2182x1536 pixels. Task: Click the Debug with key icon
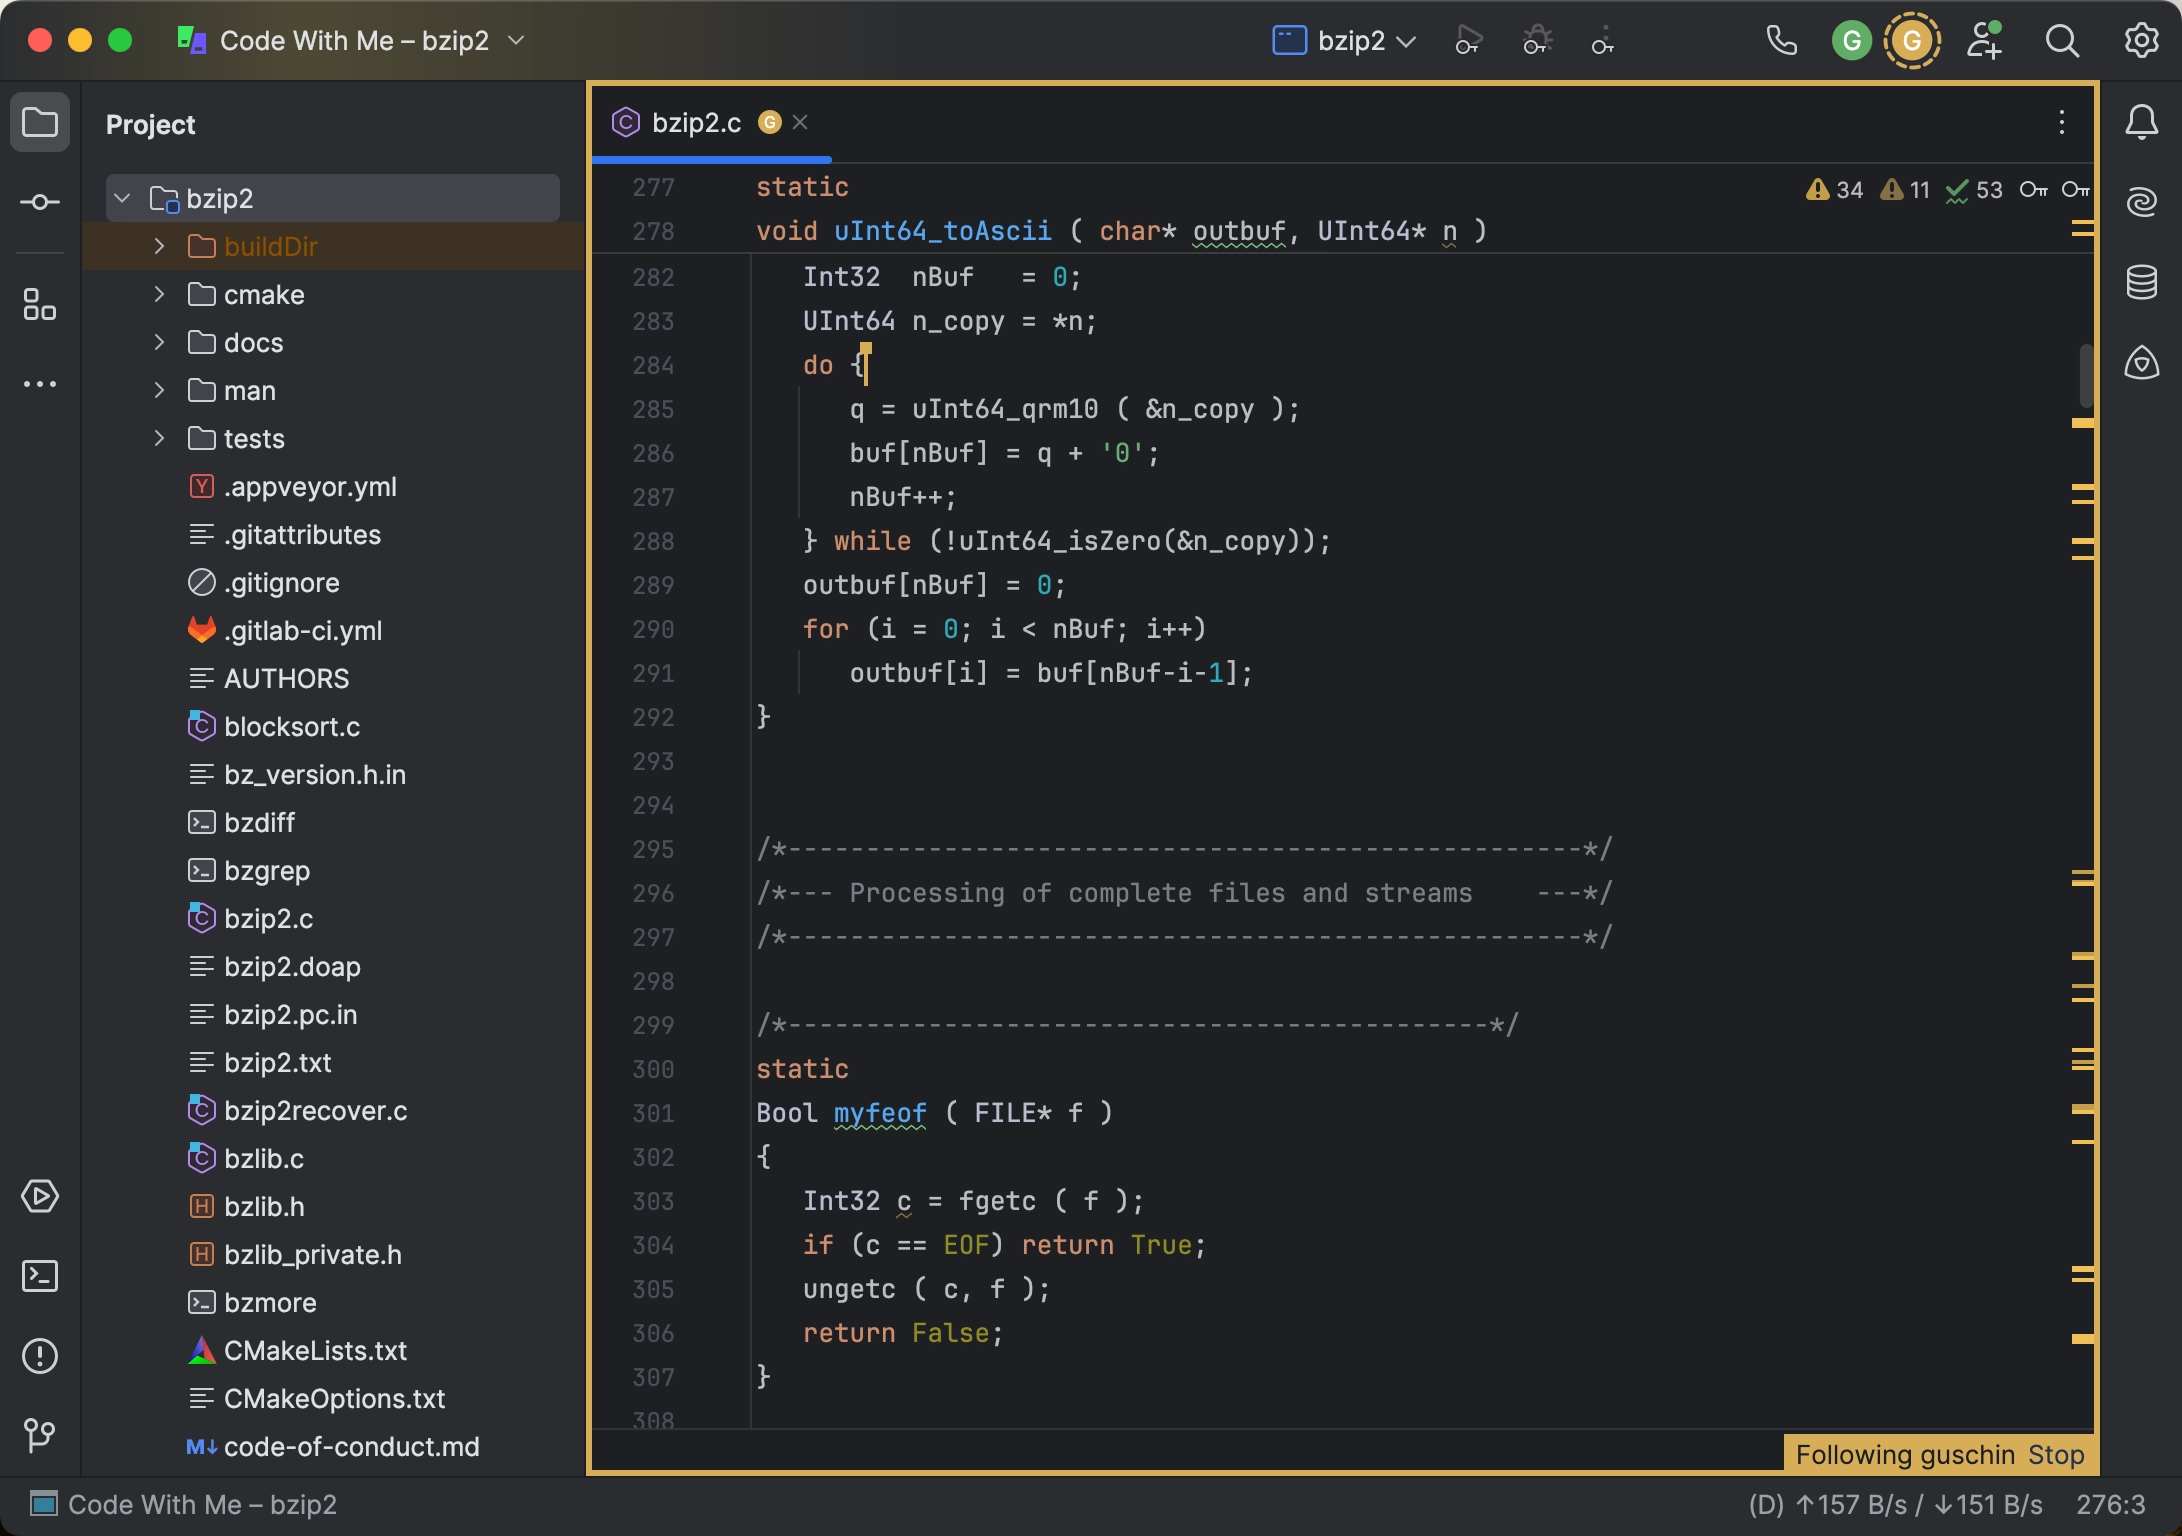tap(1536, 41)
